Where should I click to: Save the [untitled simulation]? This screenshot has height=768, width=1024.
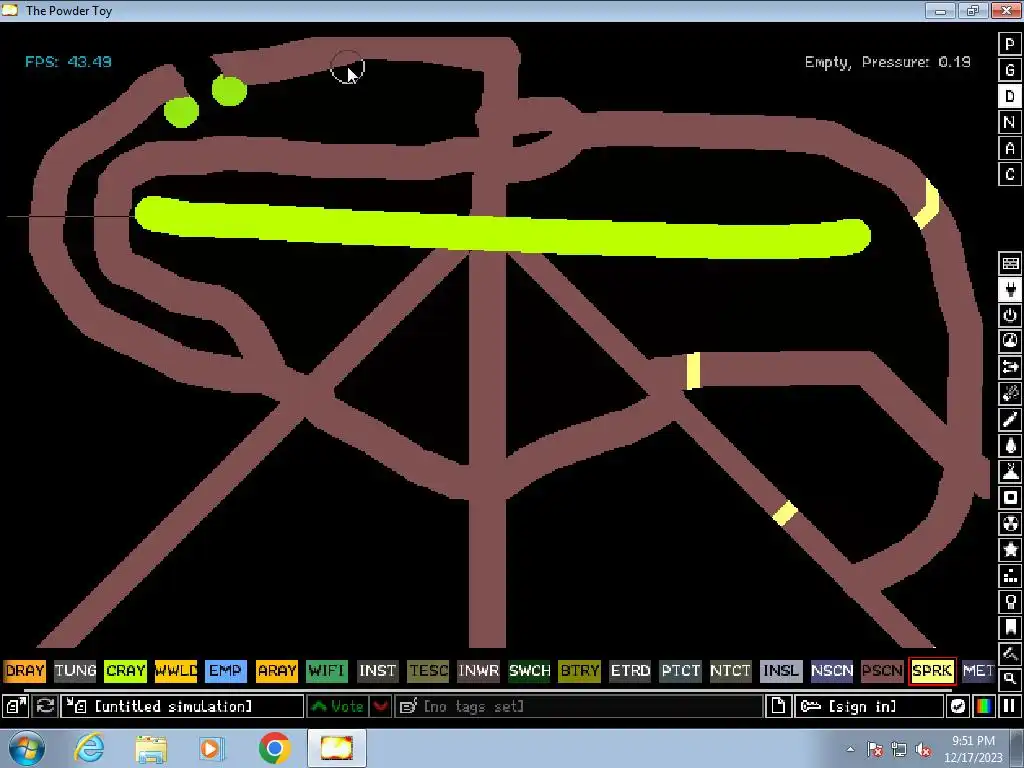(182, 706)
